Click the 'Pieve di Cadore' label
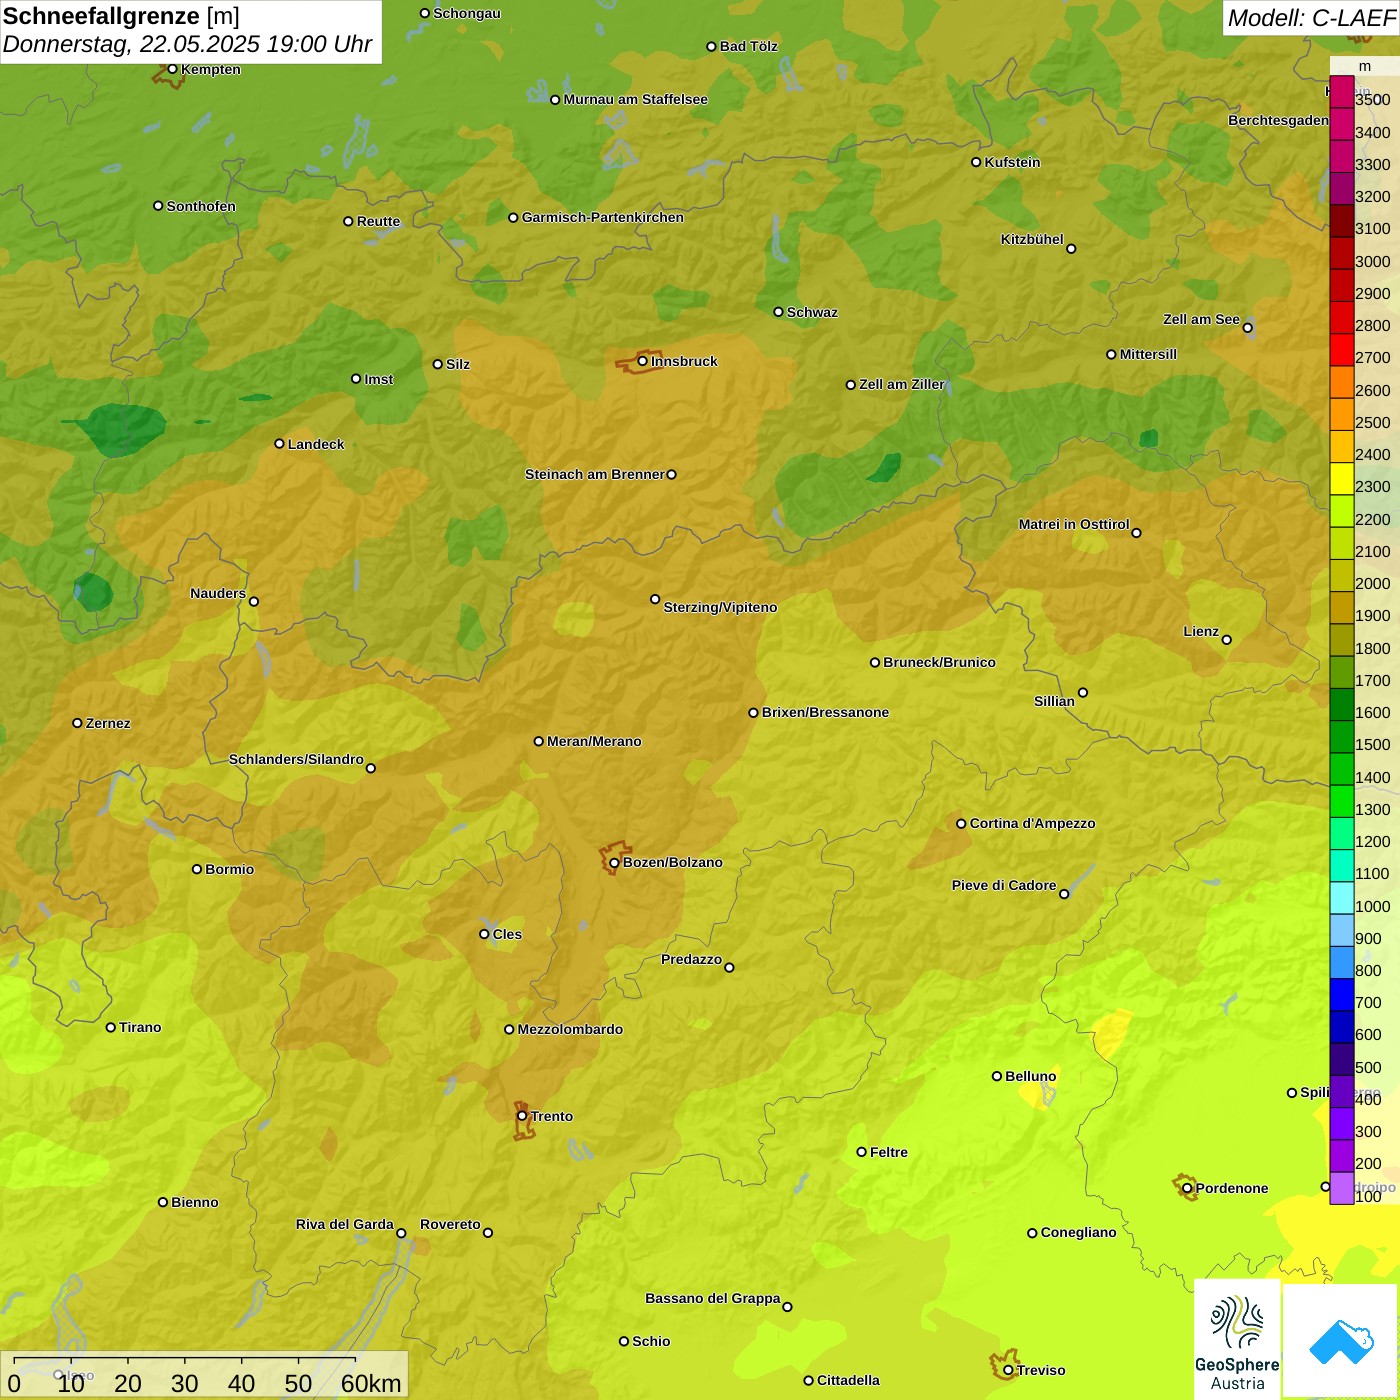This screenshot has width=1400, height=1400. tap(1004, 885)
